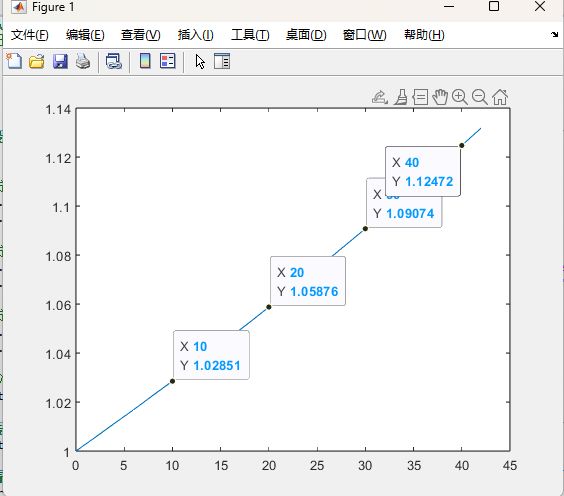
Task: Click the data point at X 20
Action: point(269,307)
